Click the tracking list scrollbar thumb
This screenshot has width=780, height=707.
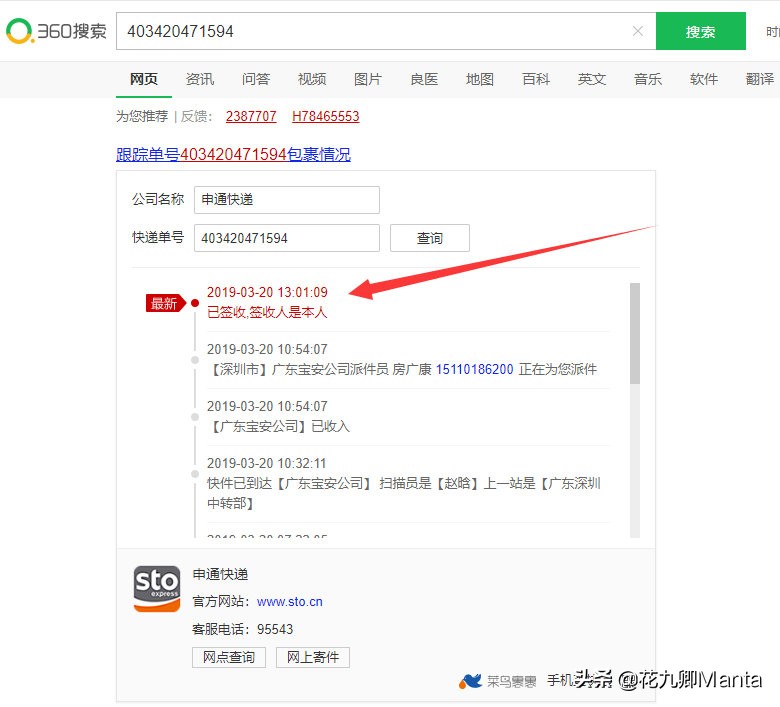pyautogui.click(x=635, y=333)
